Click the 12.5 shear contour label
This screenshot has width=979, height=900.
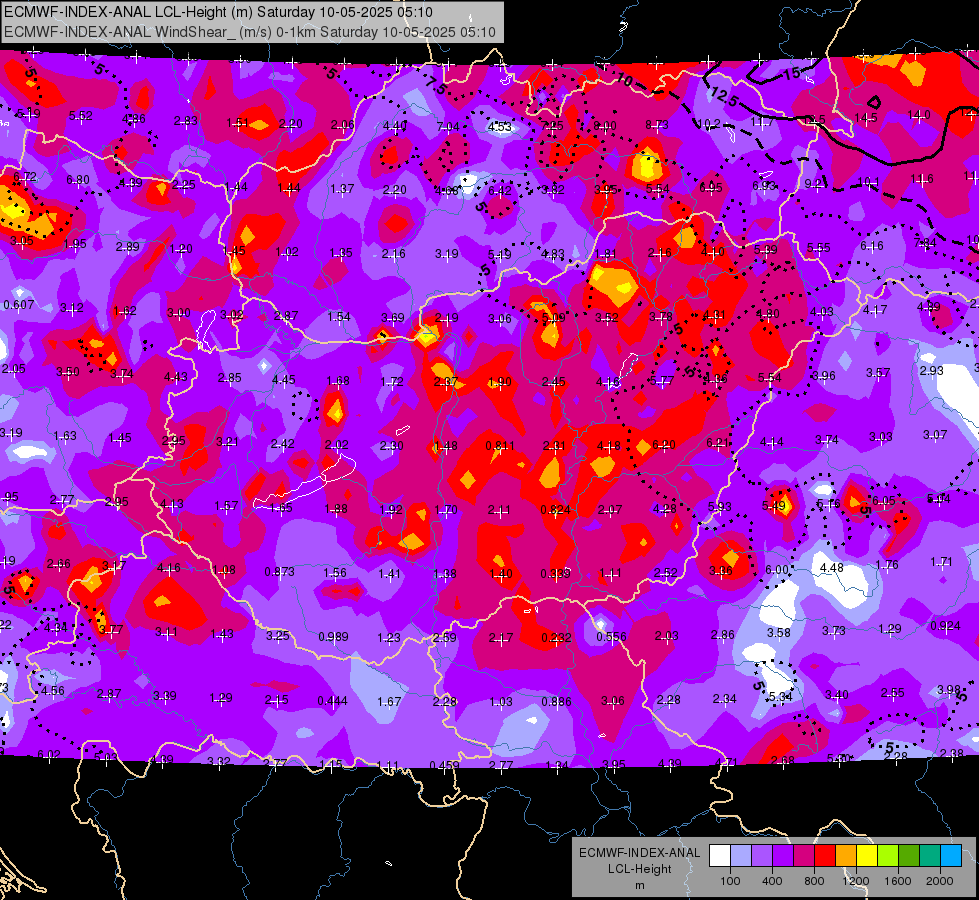tap(724, 96)
